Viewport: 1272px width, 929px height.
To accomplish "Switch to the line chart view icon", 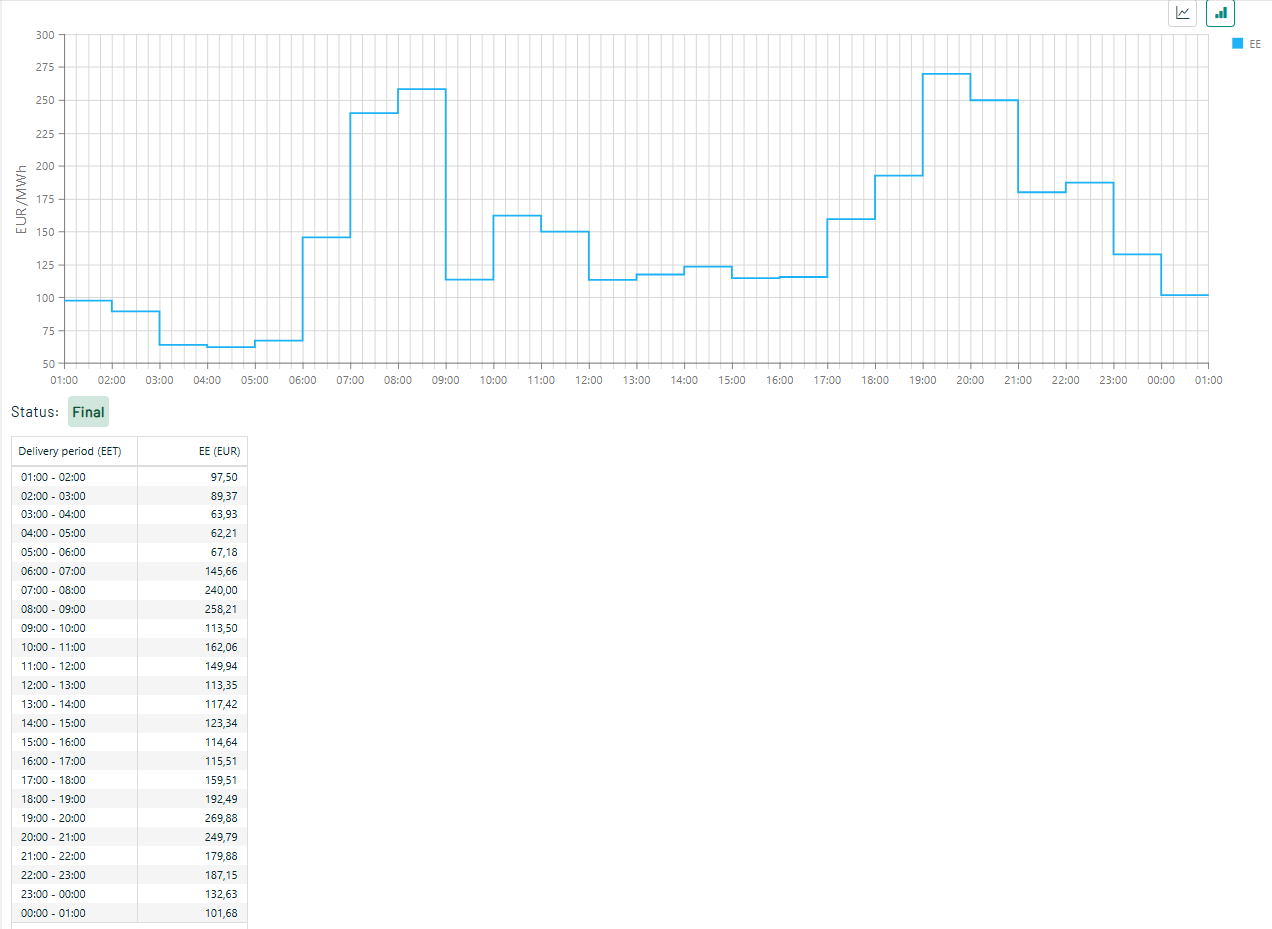I will pyautogui.click(x=1182, y=13).
